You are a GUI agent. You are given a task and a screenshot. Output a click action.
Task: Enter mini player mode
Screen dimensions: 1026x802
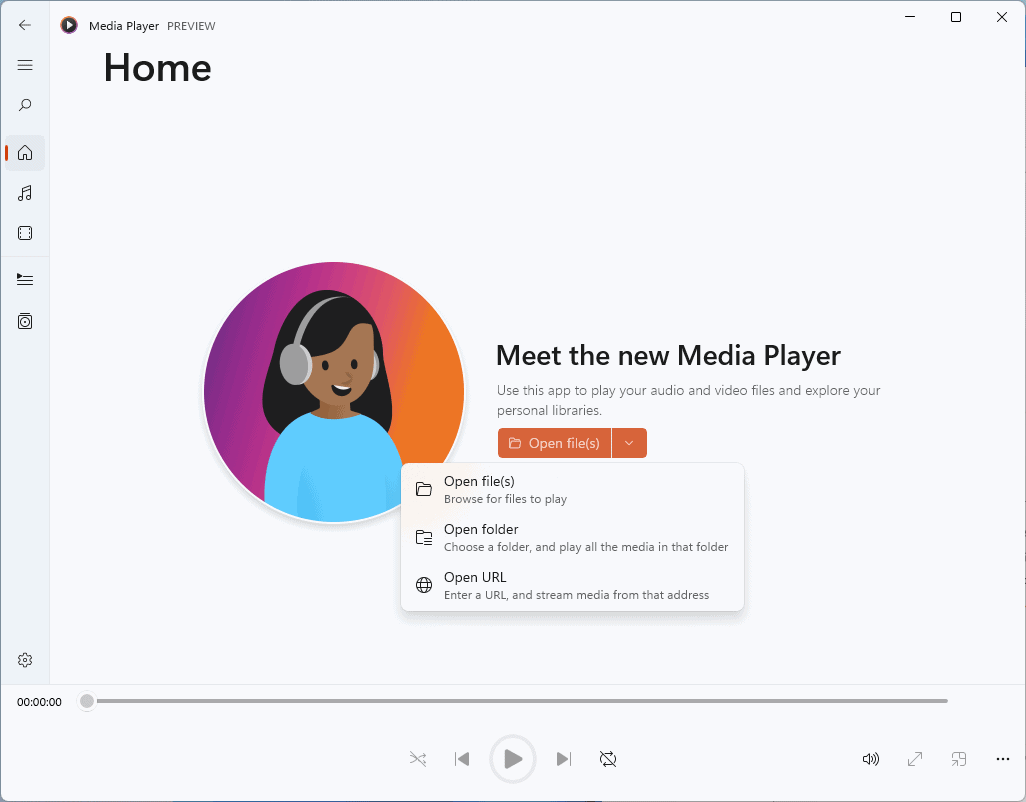tap(958, 759)
